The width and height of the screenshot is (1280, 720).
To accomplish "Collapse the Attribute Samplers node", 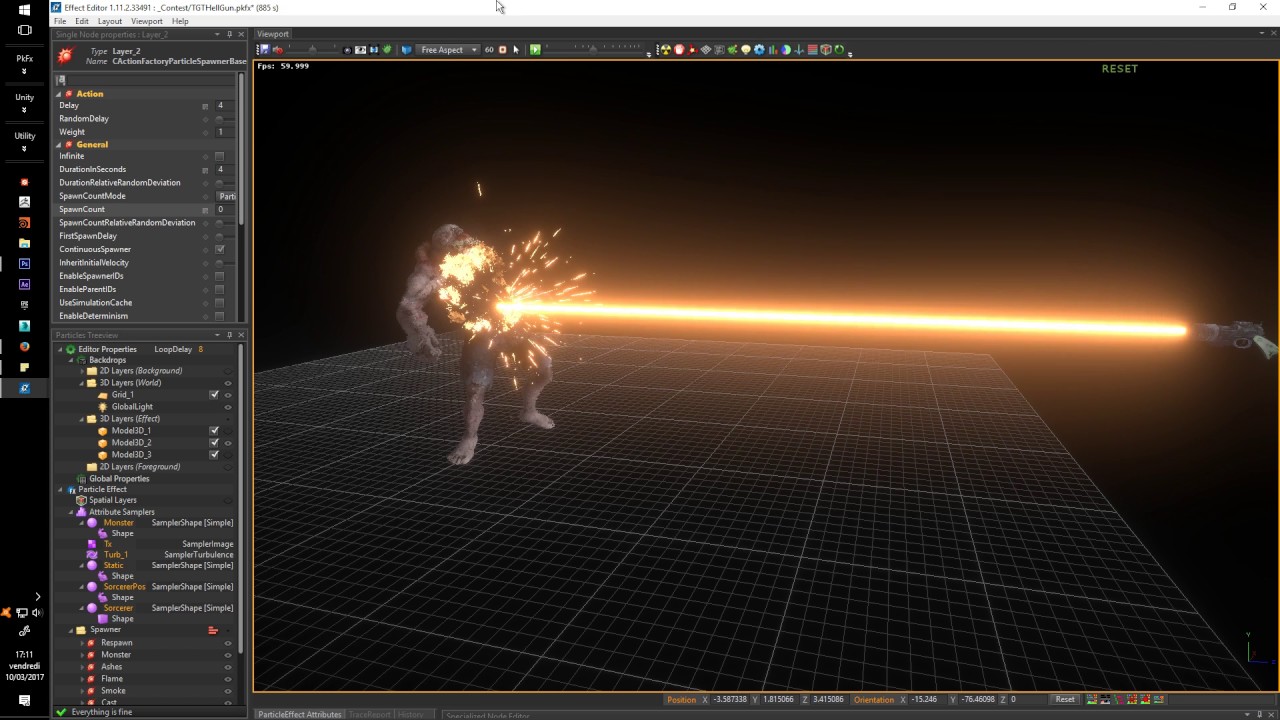I will pyautogui.click(x=72, y=512).
